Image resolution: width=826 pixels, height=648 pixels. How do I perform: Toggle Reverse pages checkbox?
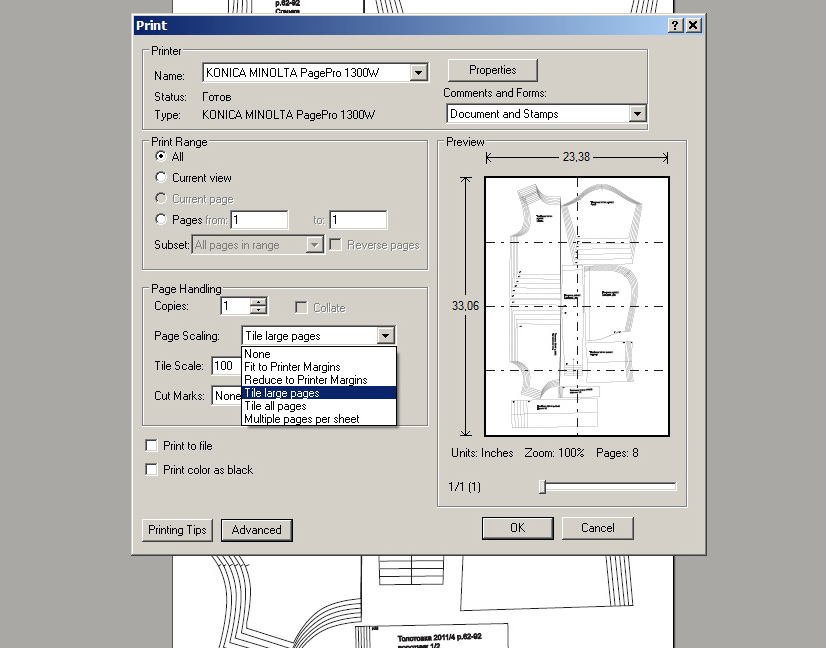pos(335,244)
